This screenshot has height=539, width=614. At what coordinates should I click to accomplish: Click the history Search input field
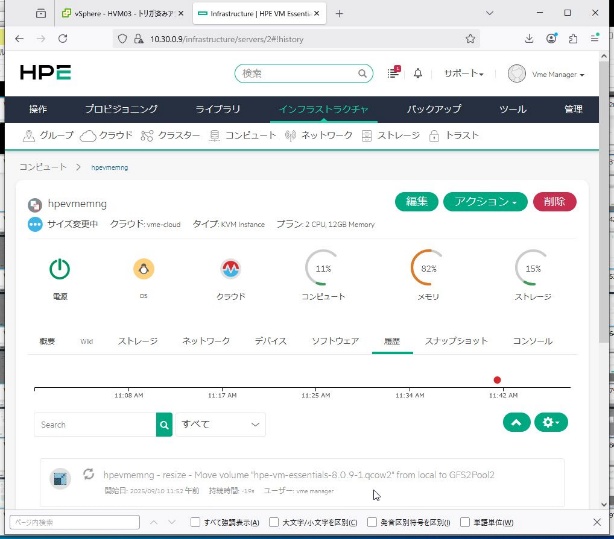95,424
